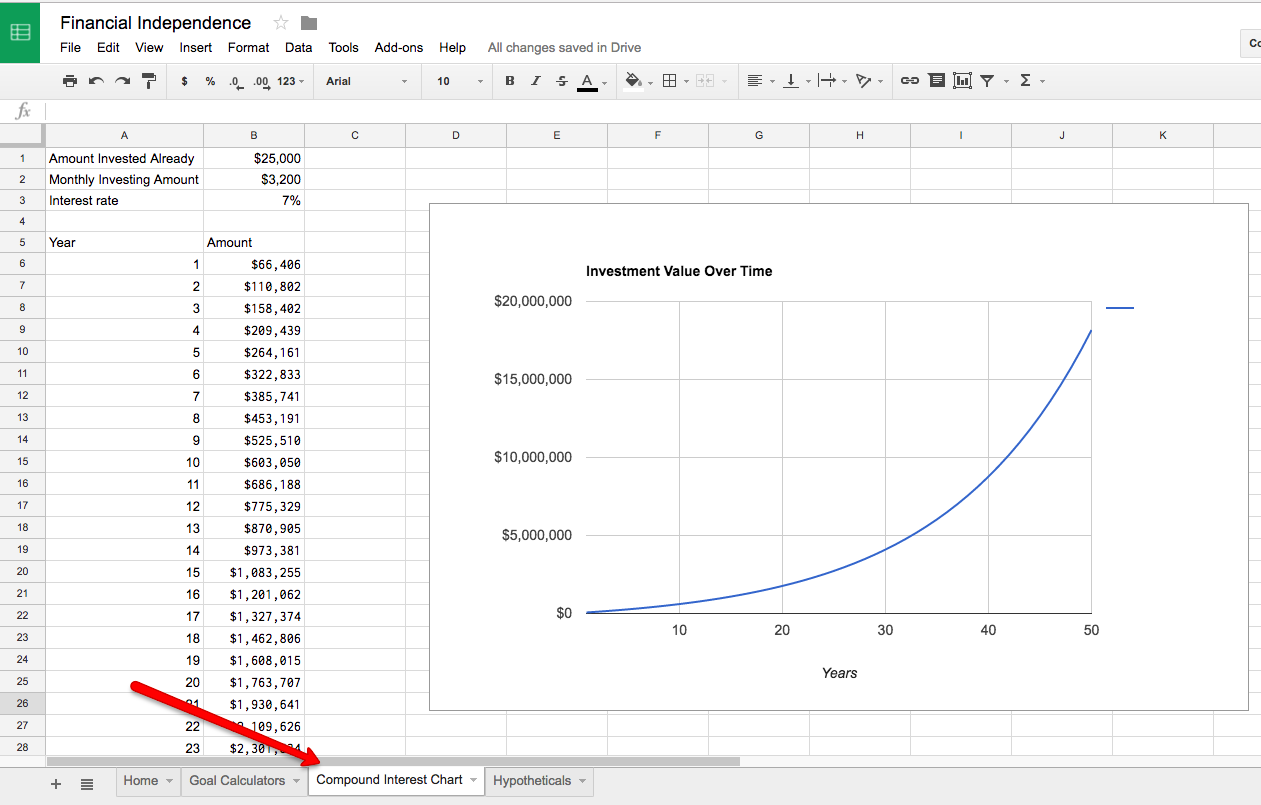Redo the last action

coord(122,81)
